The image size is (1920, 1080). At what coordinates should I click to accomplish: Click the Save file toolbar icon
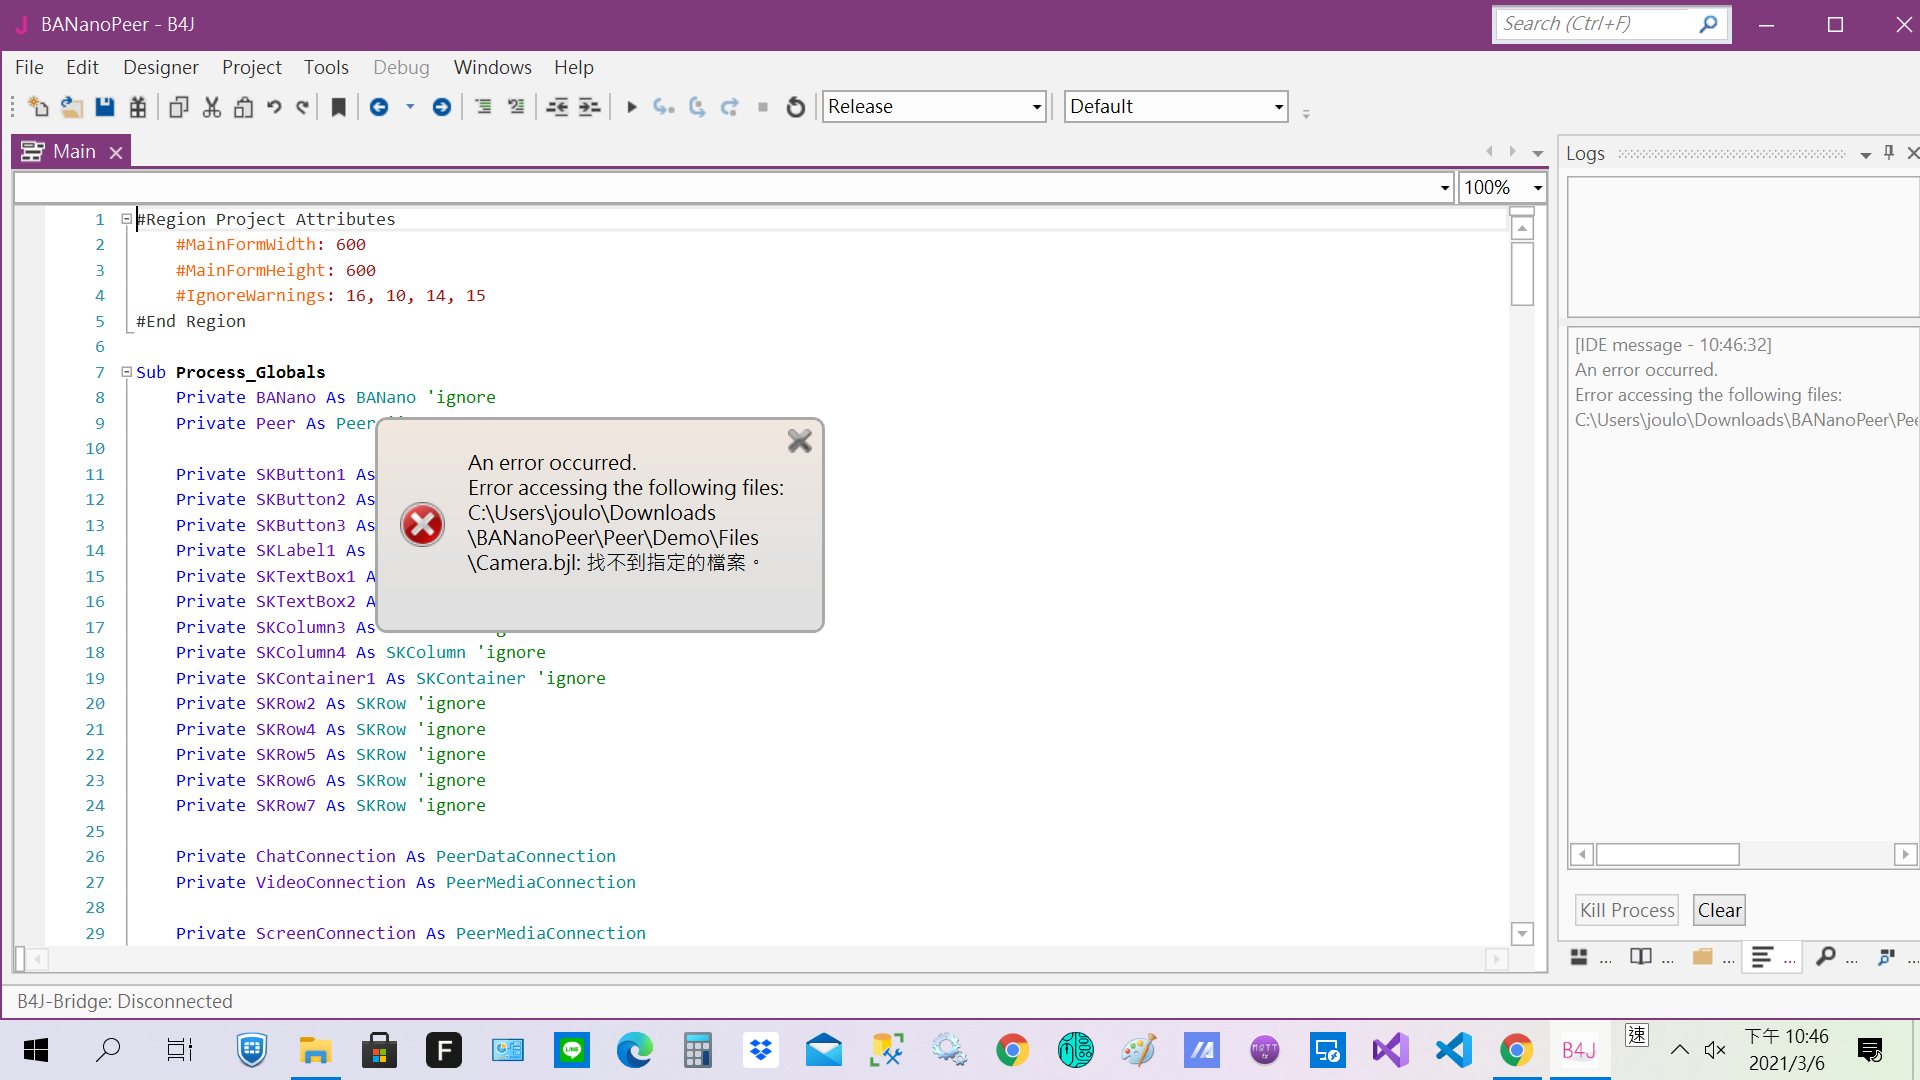coord(104,107)
